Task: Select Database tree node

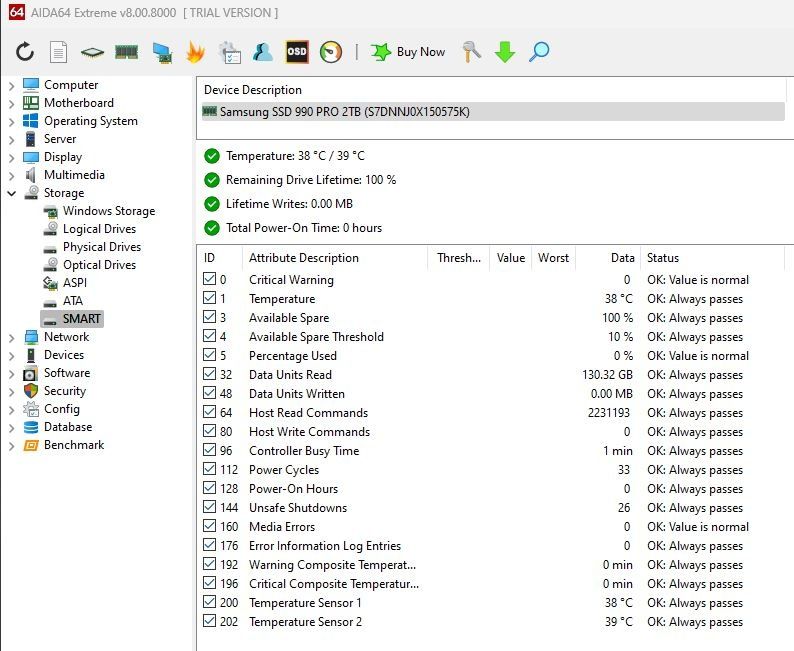Action: (x=68, y=427)
